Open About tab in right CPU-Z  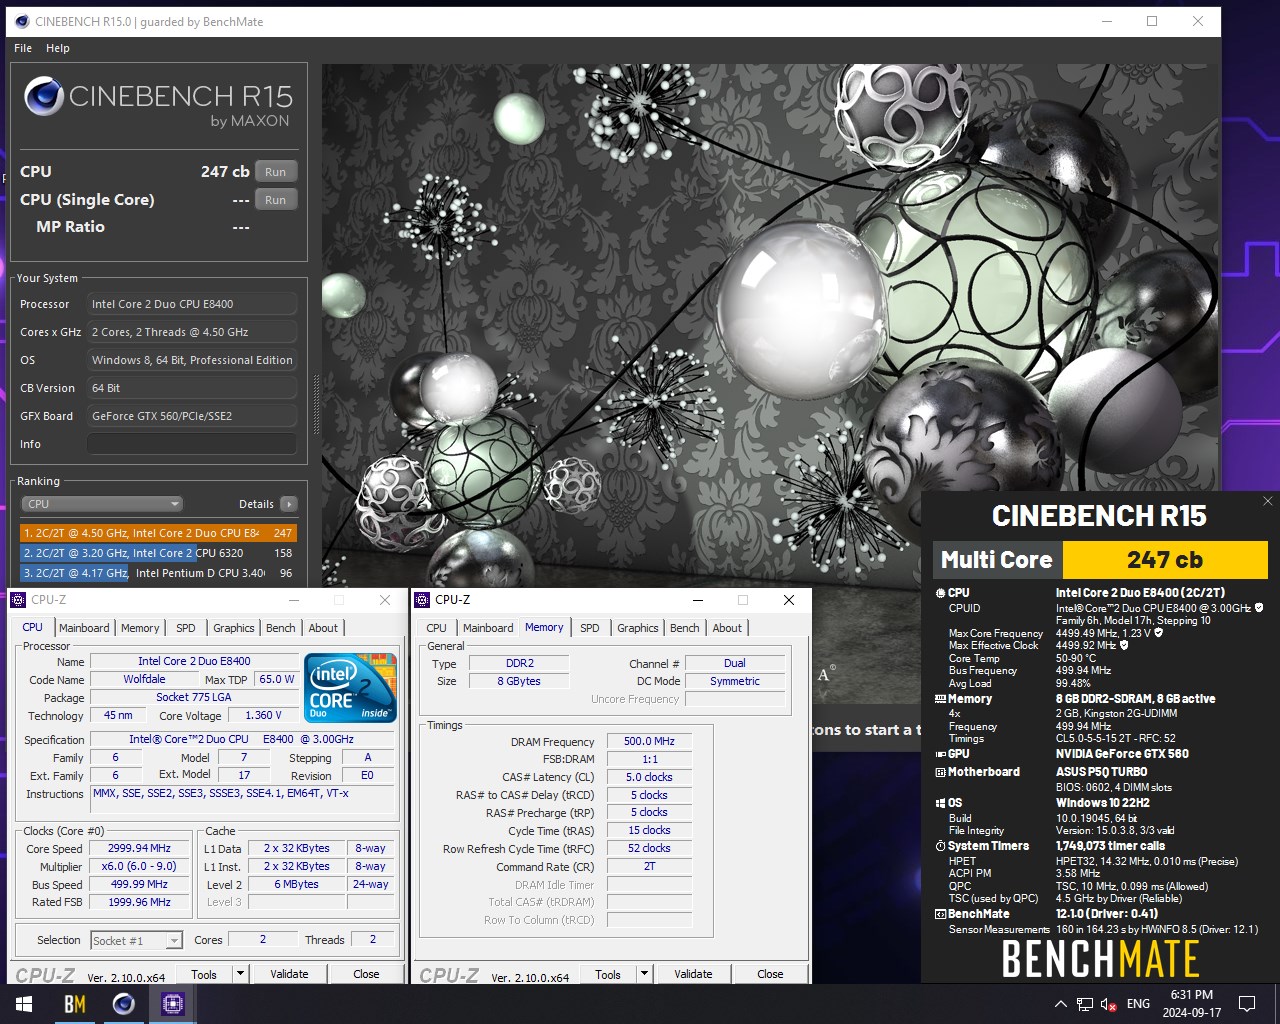click(727, 628)
